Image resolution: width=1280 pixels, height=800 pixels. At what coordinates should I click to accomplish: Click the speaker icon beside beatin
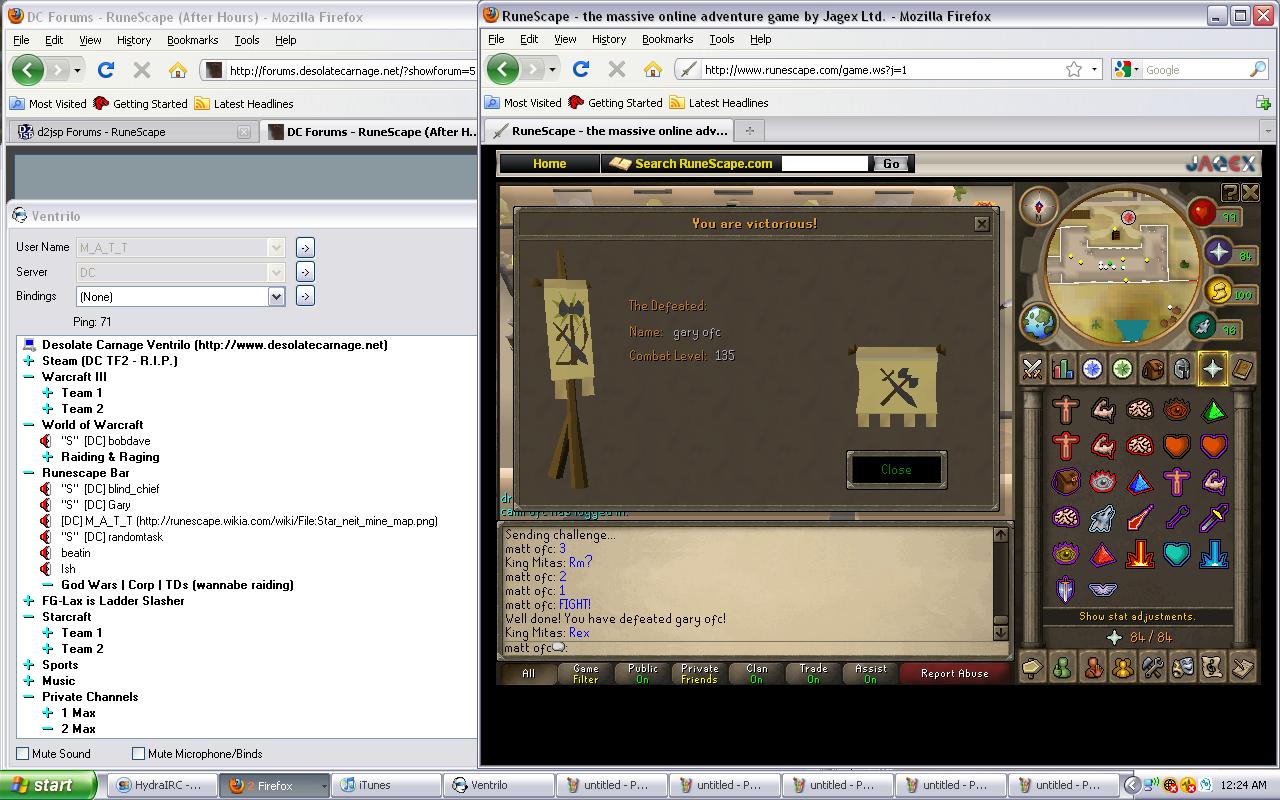46,553
